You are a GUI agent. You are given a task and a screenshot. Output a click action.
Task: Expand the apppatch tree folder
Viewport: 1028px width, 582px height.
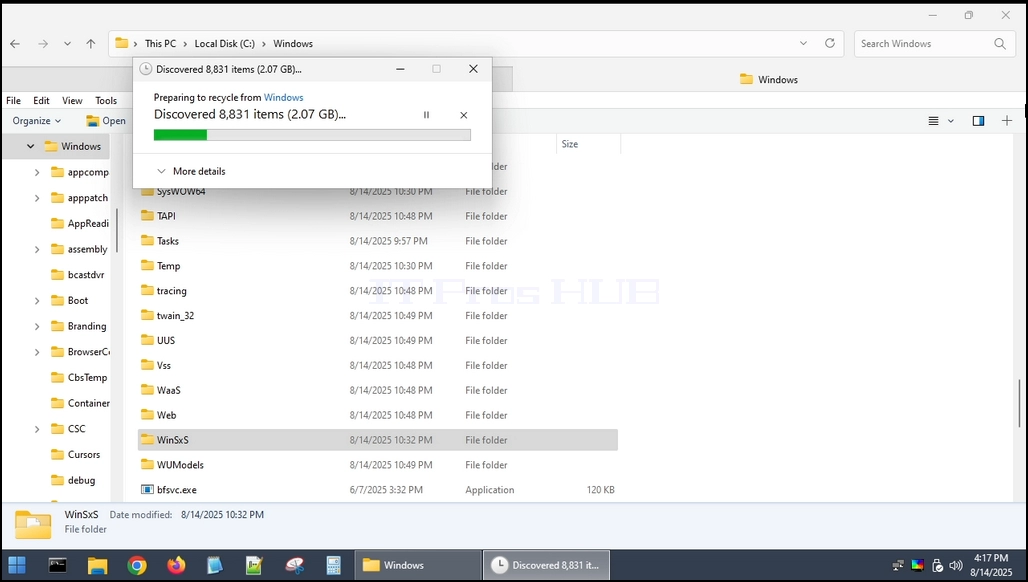pyautogui.click(x=37, y=198)
